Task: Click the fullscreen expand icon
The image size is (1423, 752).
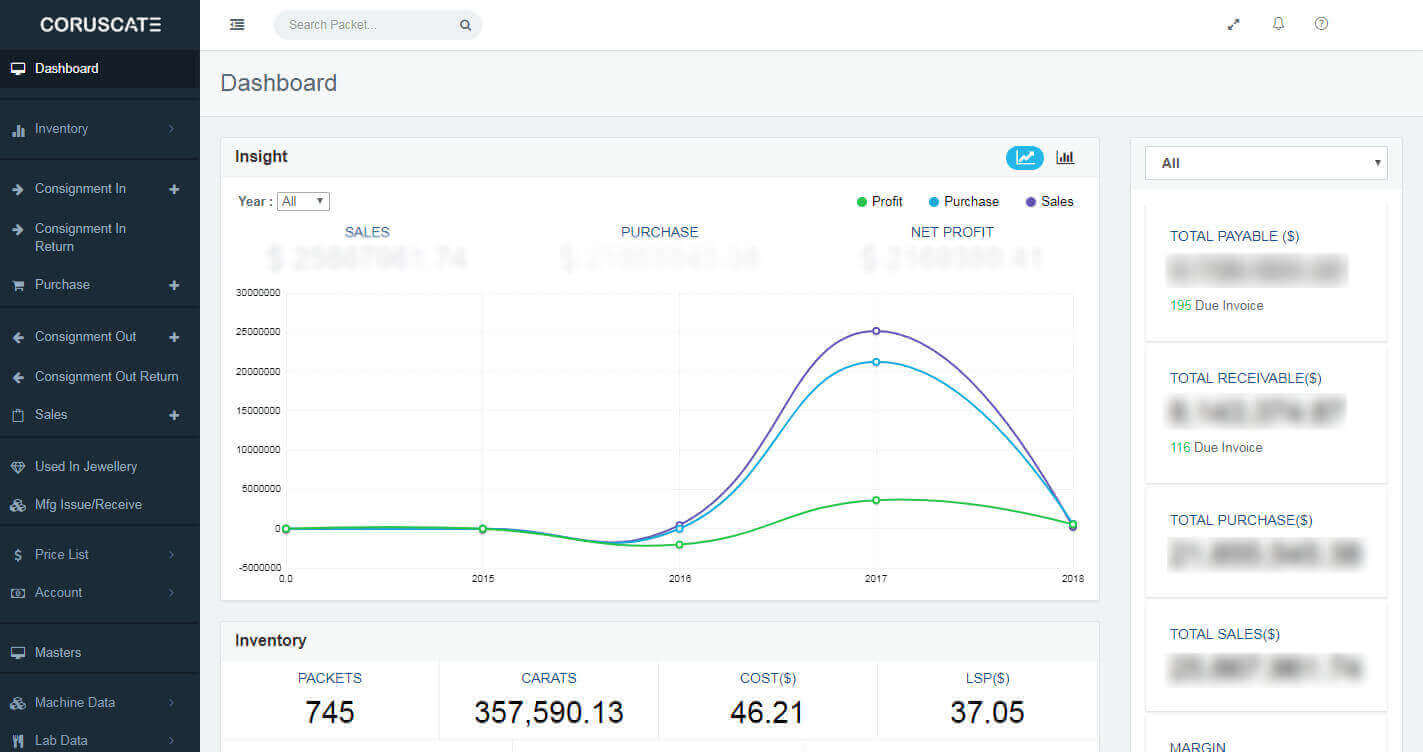Action: [1233, 25]
